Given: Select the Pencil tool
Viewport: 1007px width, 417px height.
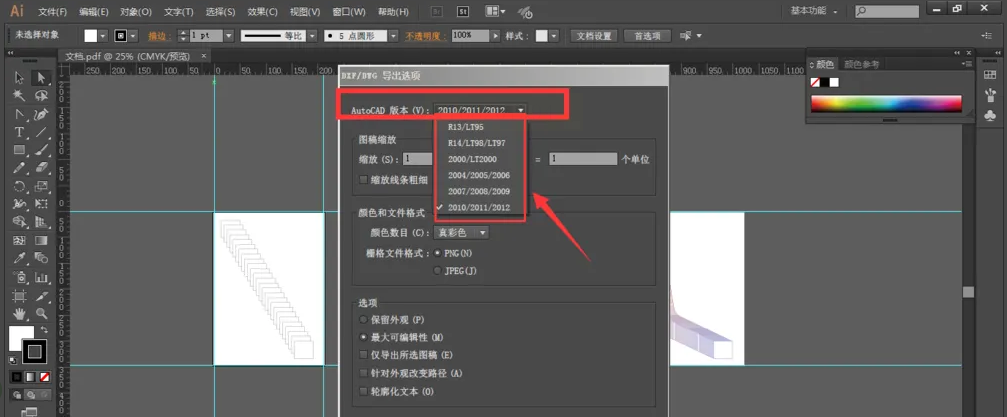Looking at the screenshot, I should (20, 168).
